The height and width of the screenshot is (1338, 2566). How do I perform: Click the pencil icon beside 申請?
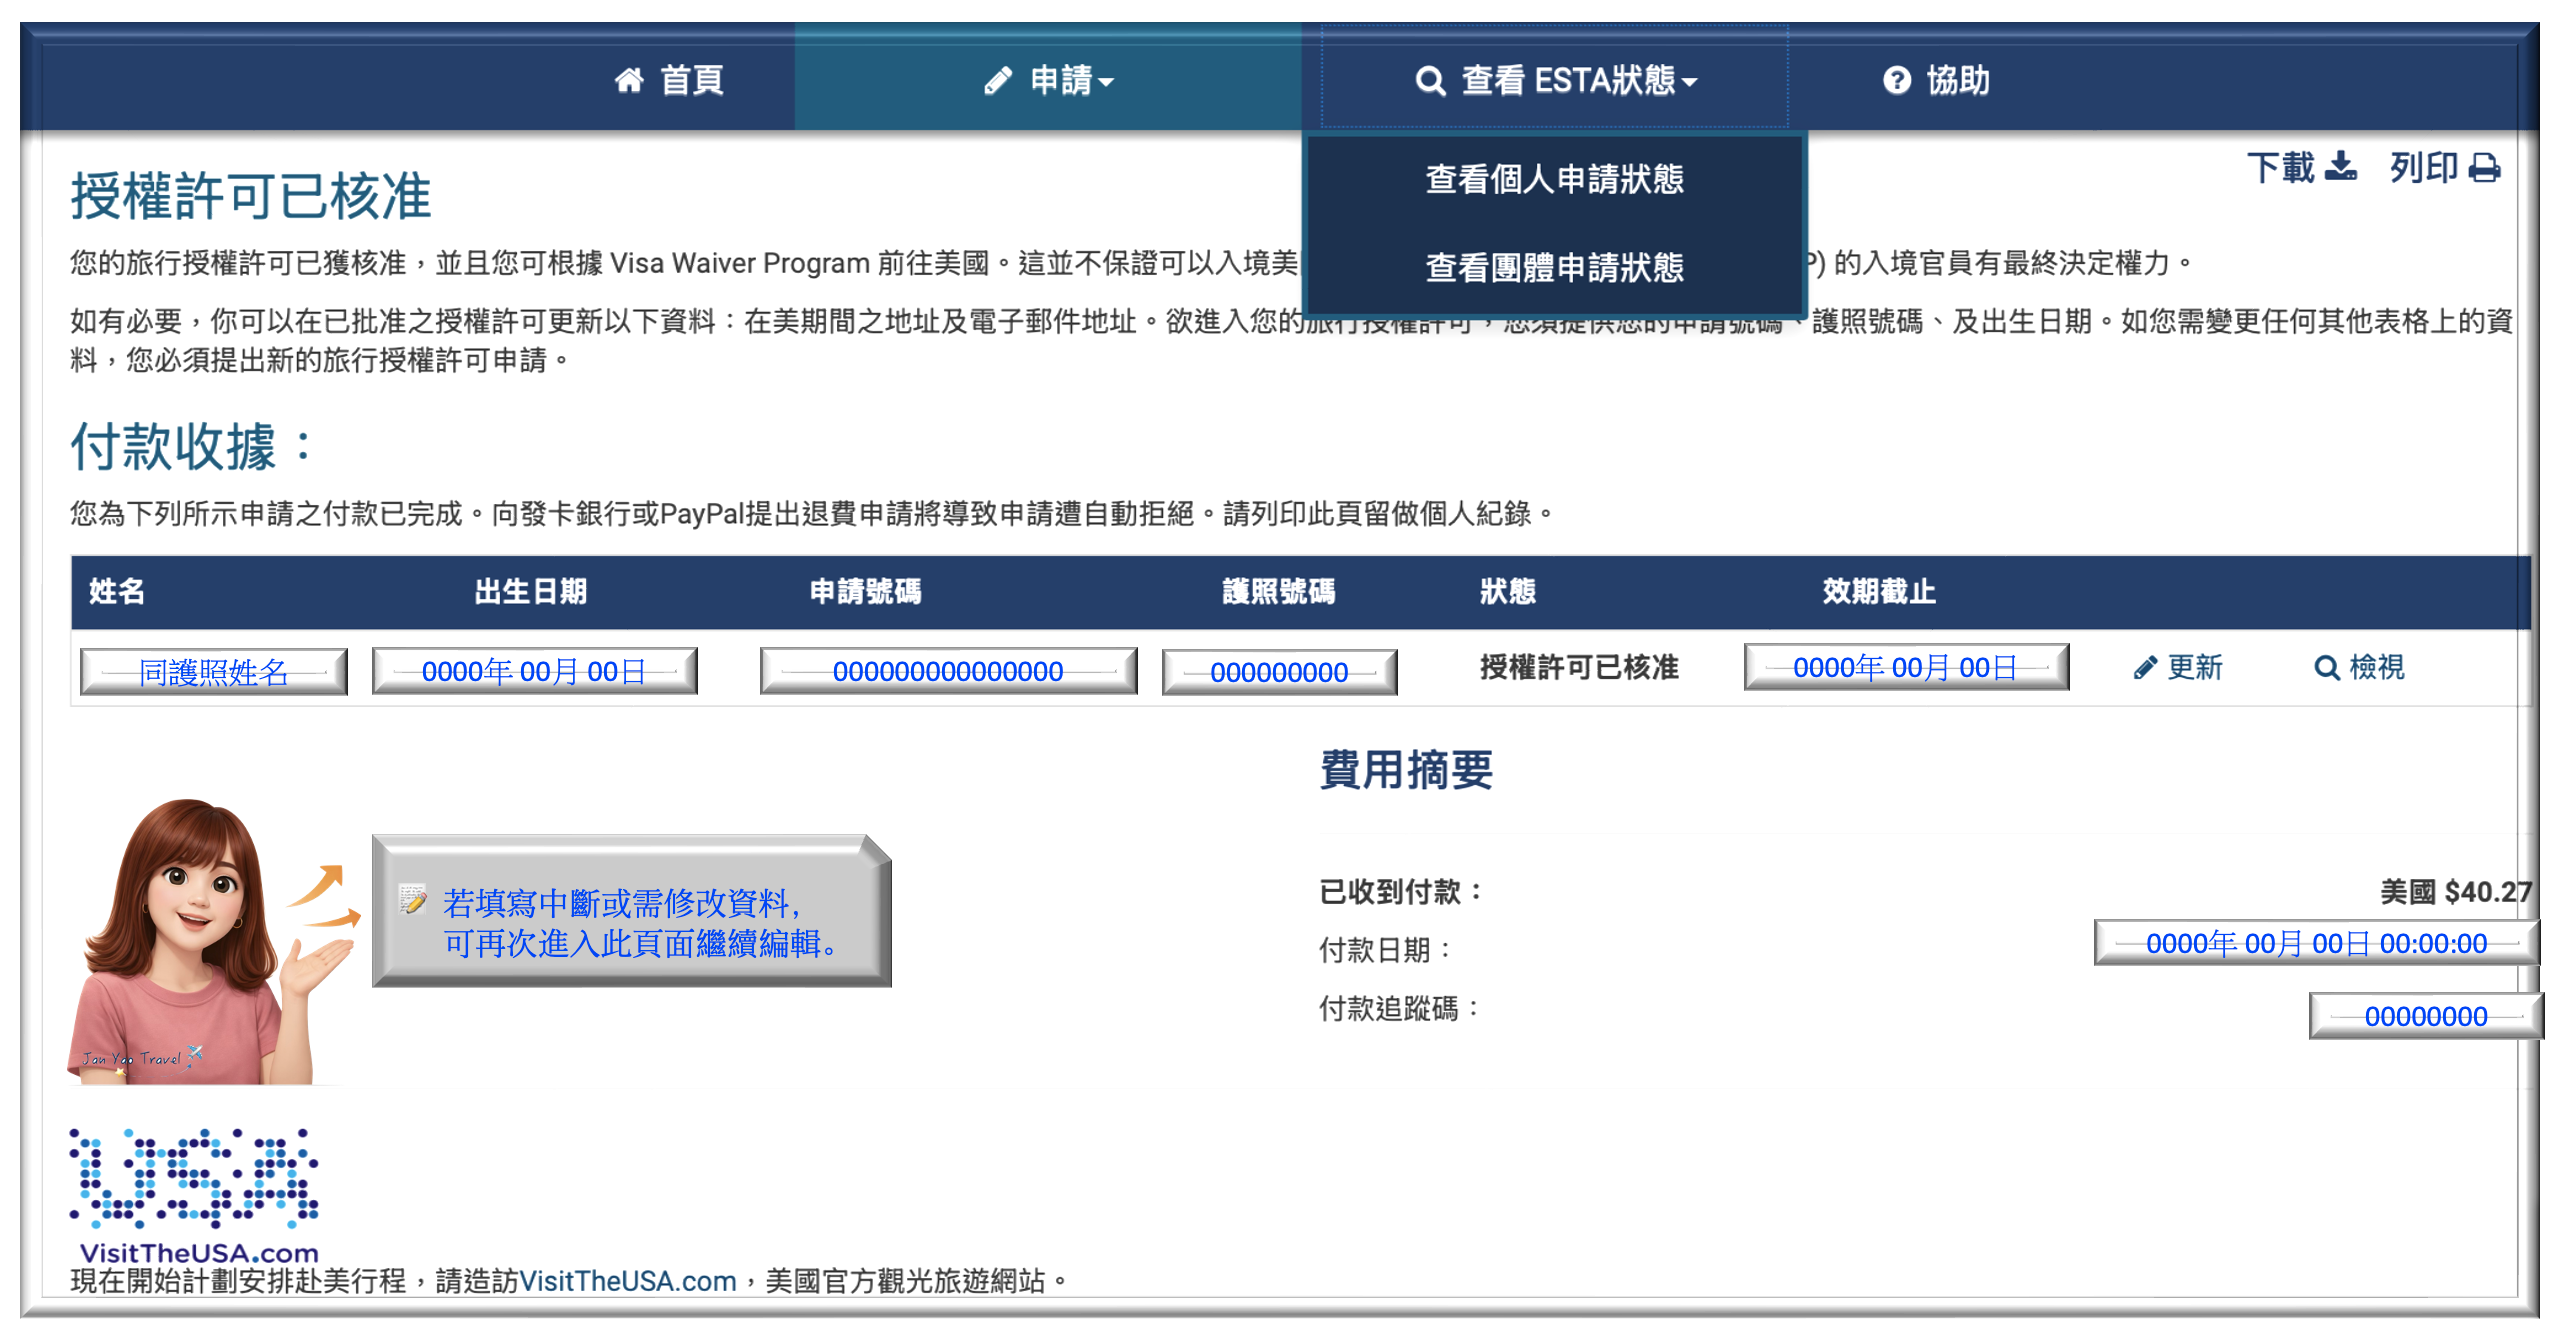point(997,80)
